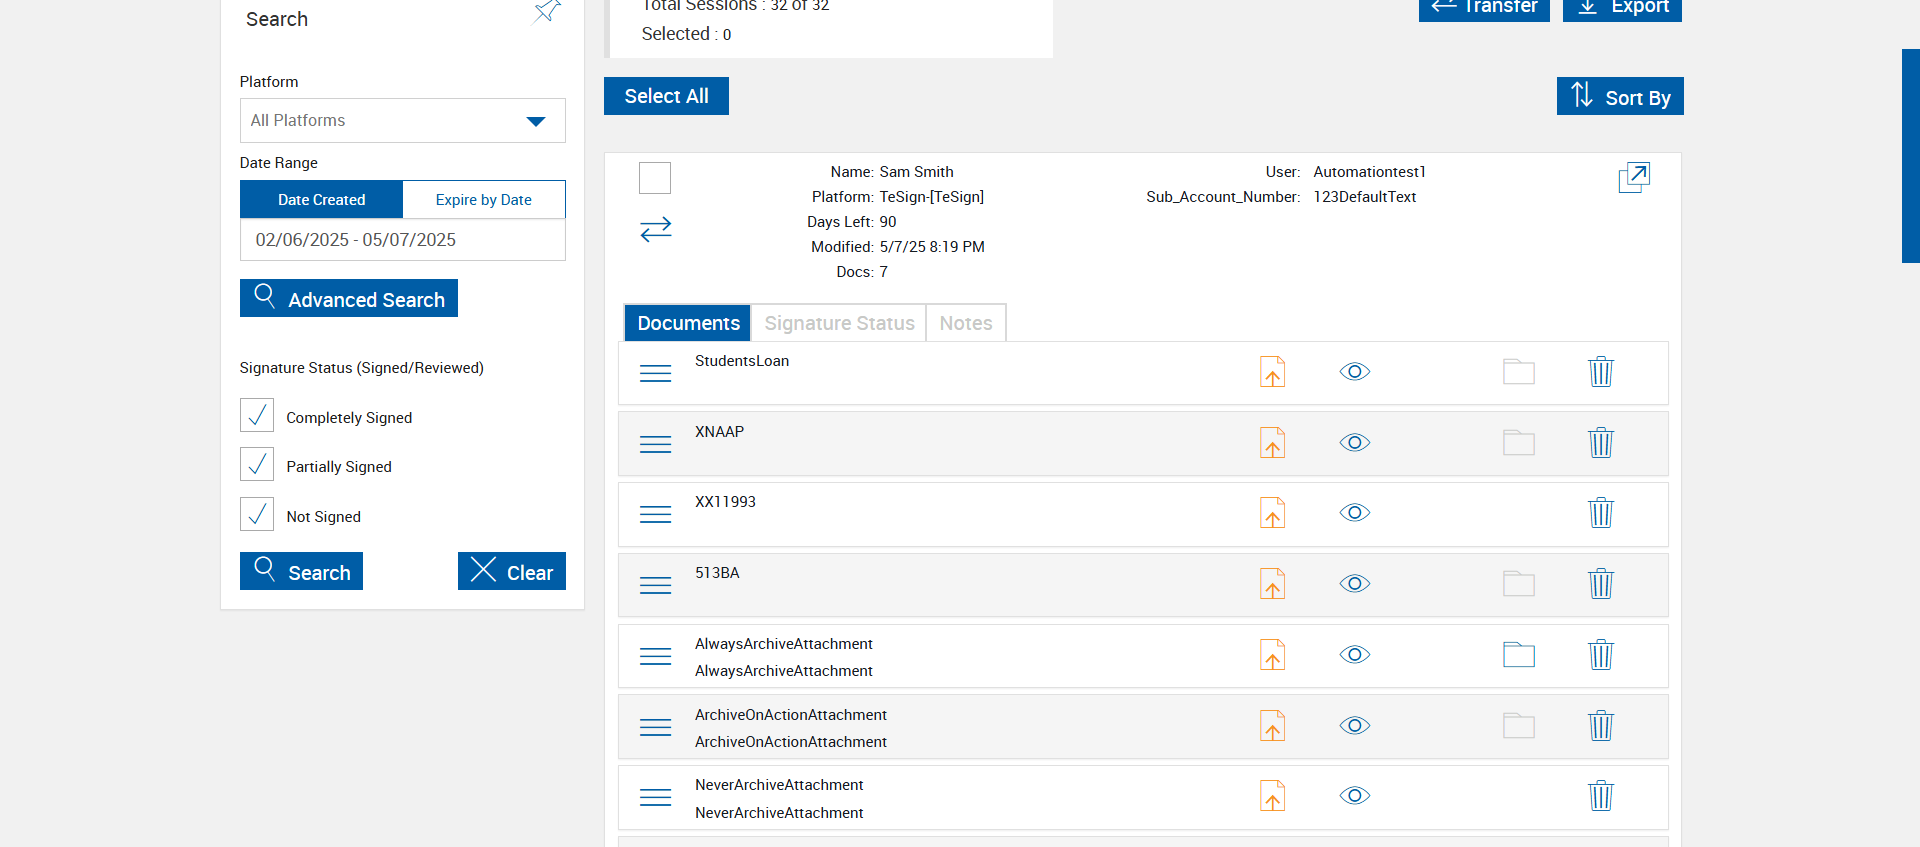The image size is (1920, 847).
Task: Click the date range input field
Action: (402, 240)
